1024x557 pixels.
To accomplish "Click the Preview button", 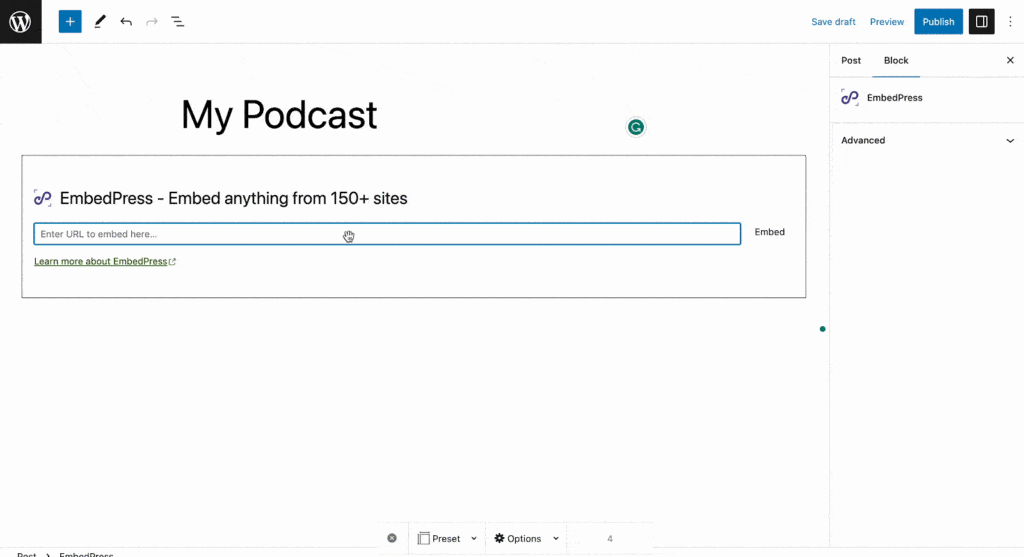I will click(886, 22).
